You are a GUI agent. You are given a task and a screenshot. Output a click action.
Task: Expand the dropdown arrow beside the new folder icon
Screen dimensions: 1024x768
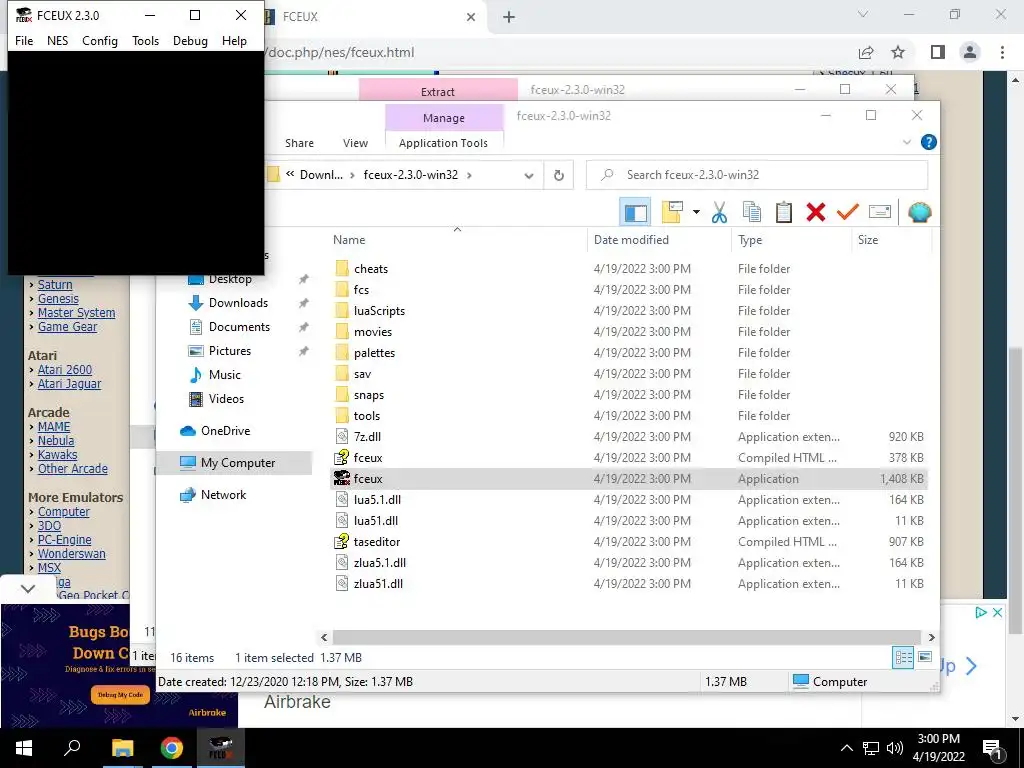[x=696, y=212]
